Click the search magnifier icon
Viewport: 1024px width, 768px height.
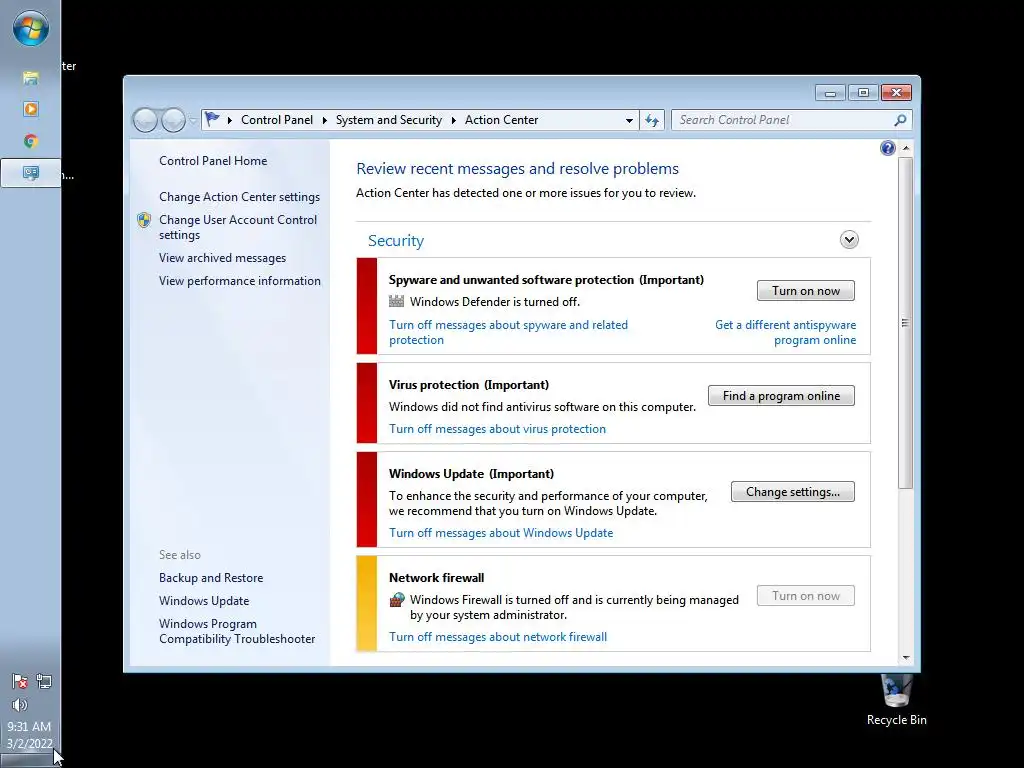(x=900, y=120)
